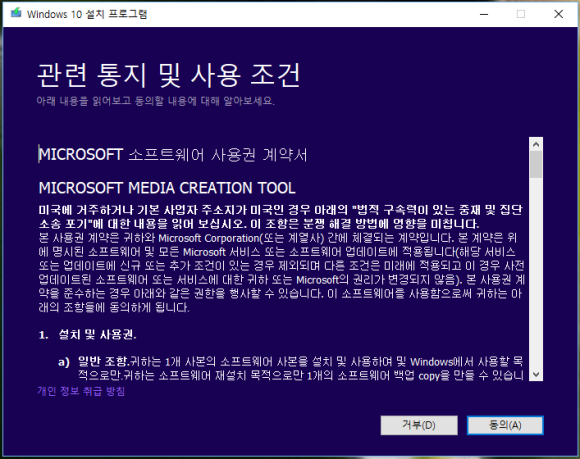Image resolution: width=580 pixels, height=459 pixels.
Task: Click the MICROSOFT 소프트웨어 사용권 계약서 title
Action: [x=173, y=155]
